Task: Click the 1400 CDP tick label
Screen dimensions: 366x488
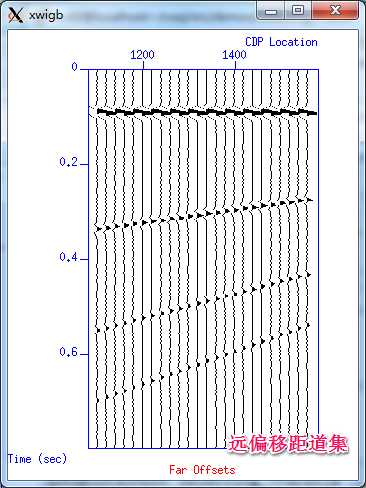Action: (x=234, y=55)
